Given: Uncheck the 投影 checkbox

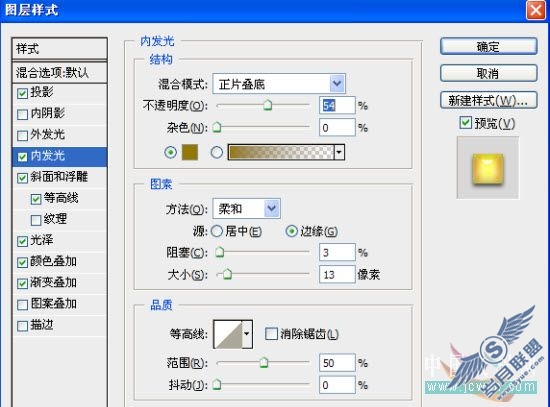Looking at the screenshot, I should click(x=22, y=93).
